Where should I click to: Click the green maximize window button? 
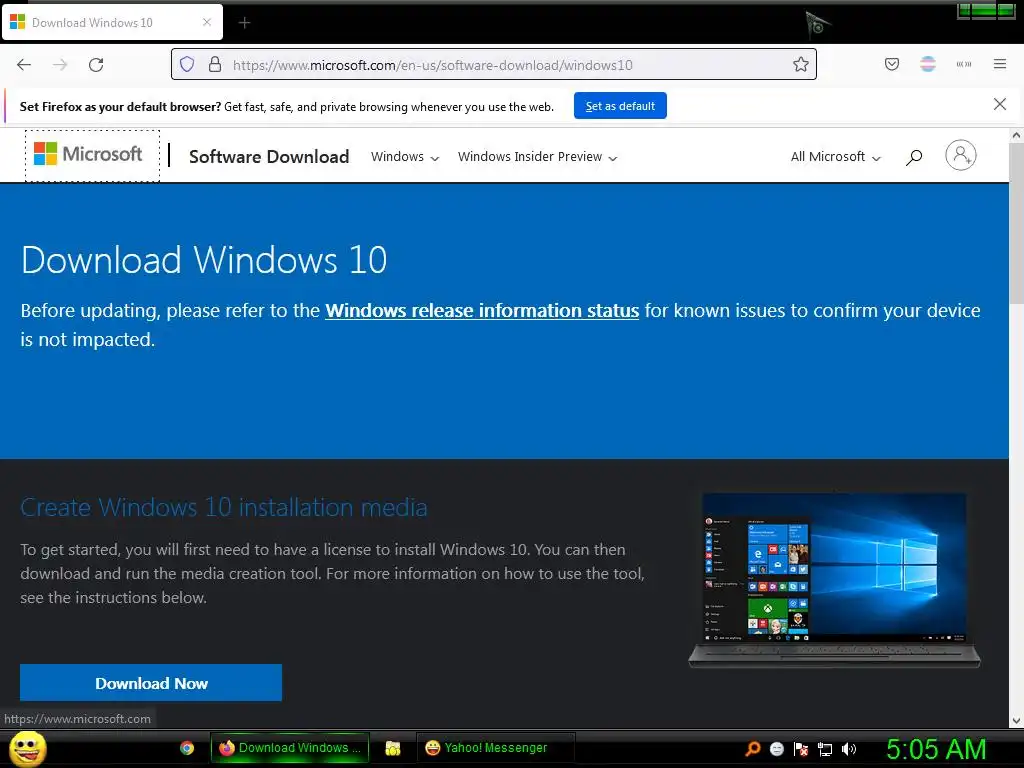coord(985,10)
